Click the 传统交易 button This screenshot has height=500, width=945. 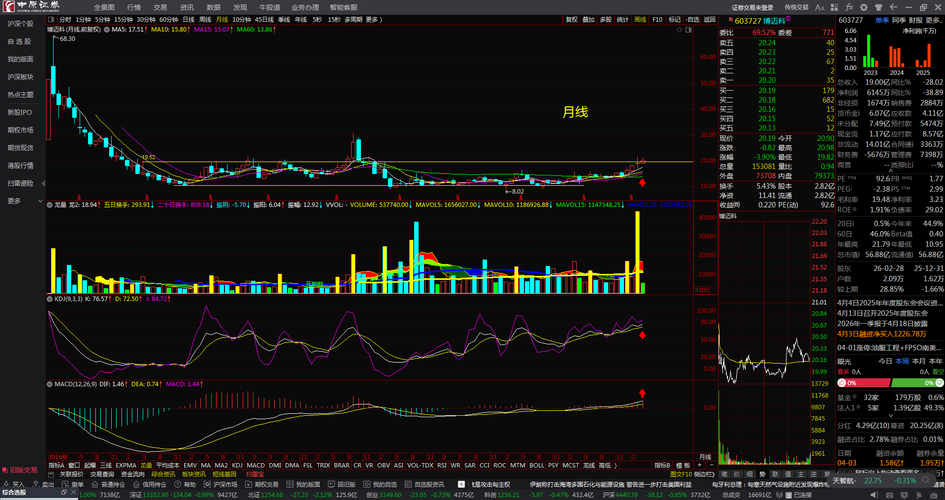796,7
